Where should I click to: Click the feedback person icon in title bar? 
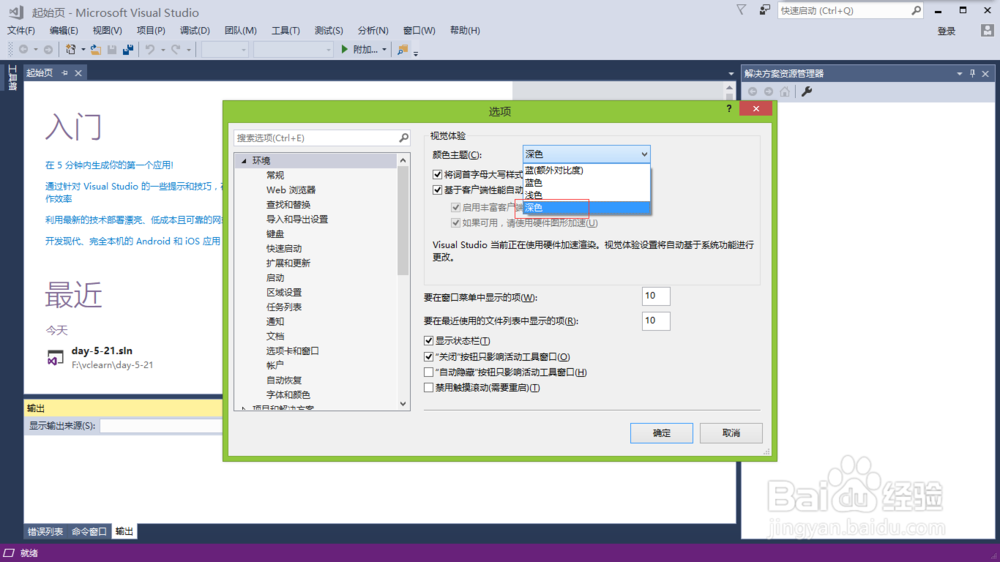pyautogui.click(x=764, y=10)
